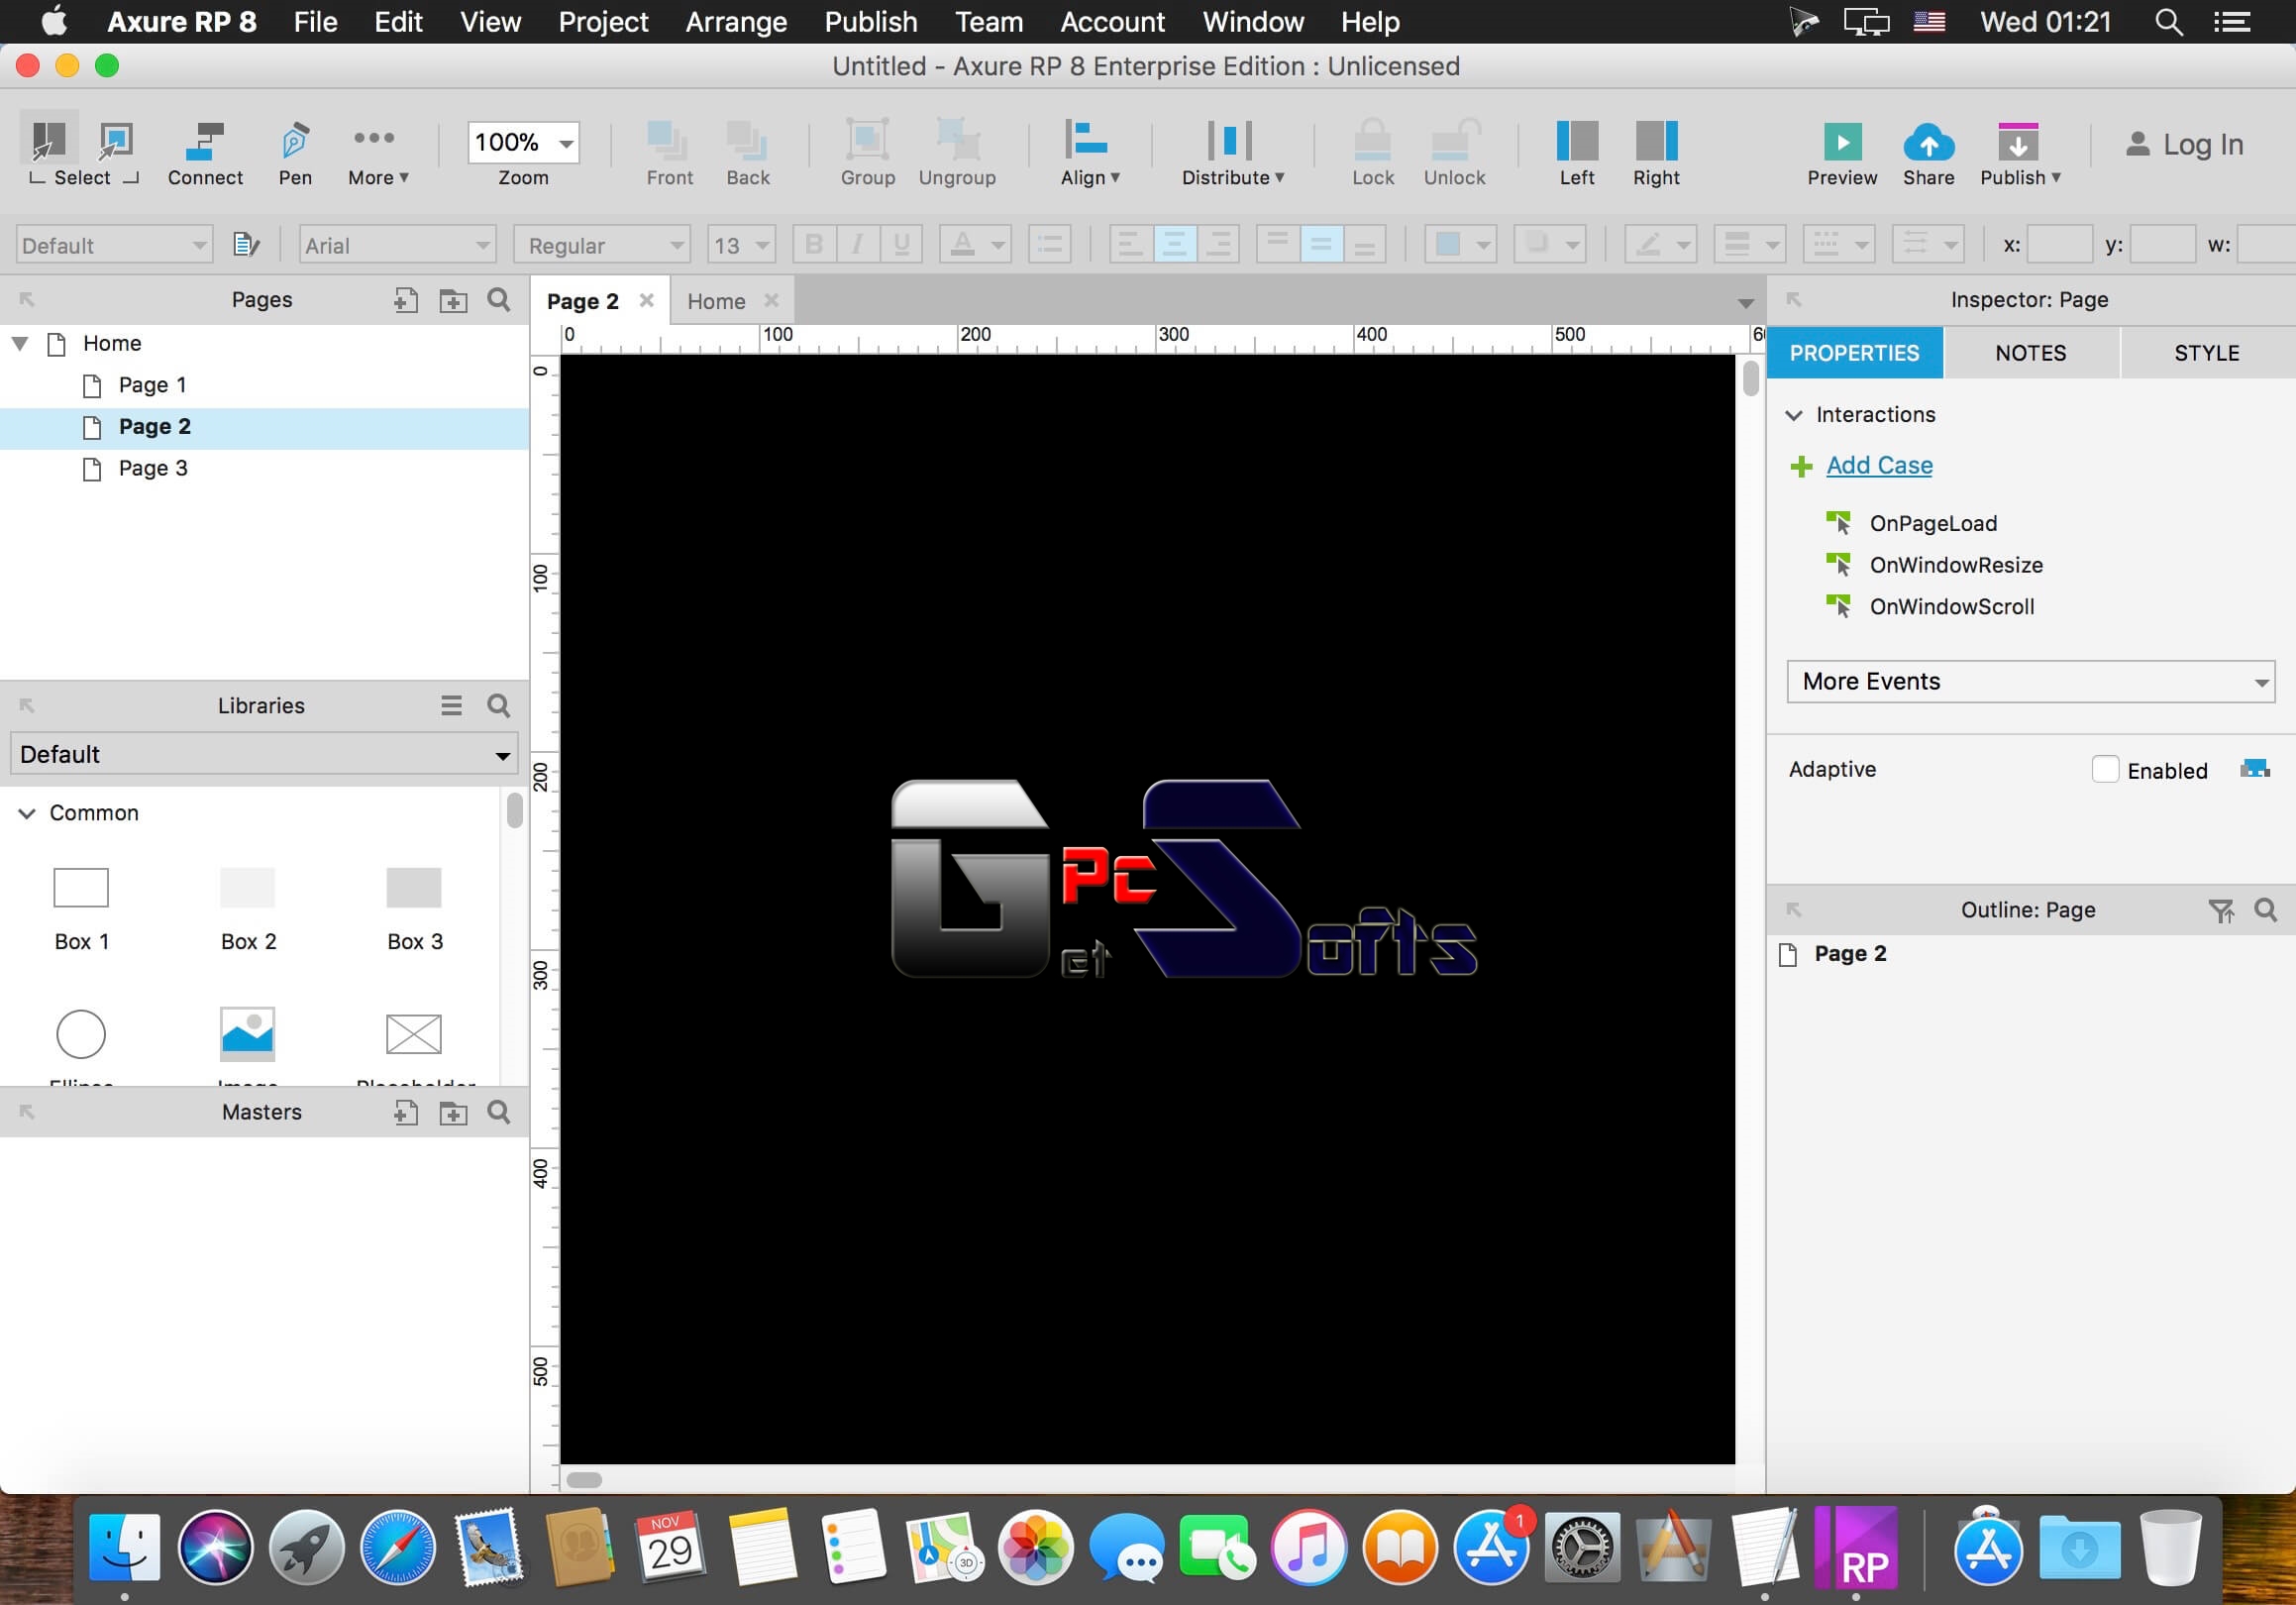
Task: Click the Add Case link
Action: point(1879,465)
